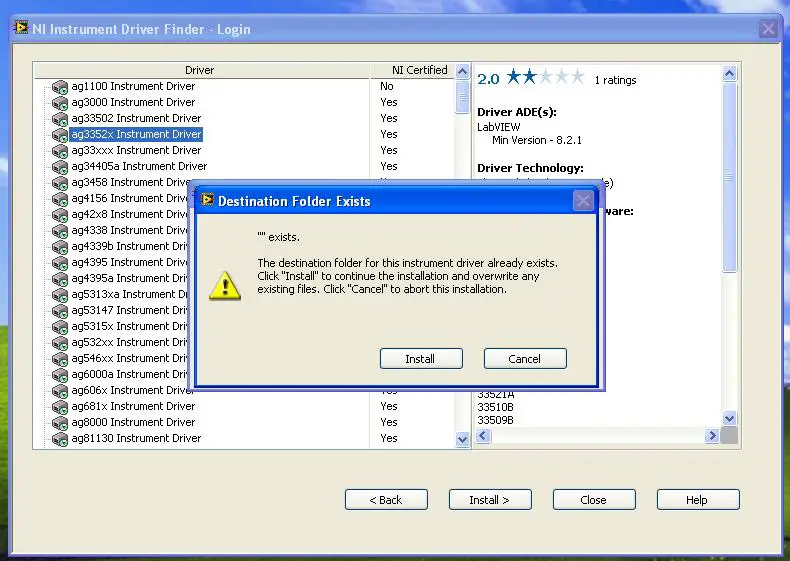Close the Destination Folder Exists dialog
Screen dimensions: 790x561
tap(583, 201)
